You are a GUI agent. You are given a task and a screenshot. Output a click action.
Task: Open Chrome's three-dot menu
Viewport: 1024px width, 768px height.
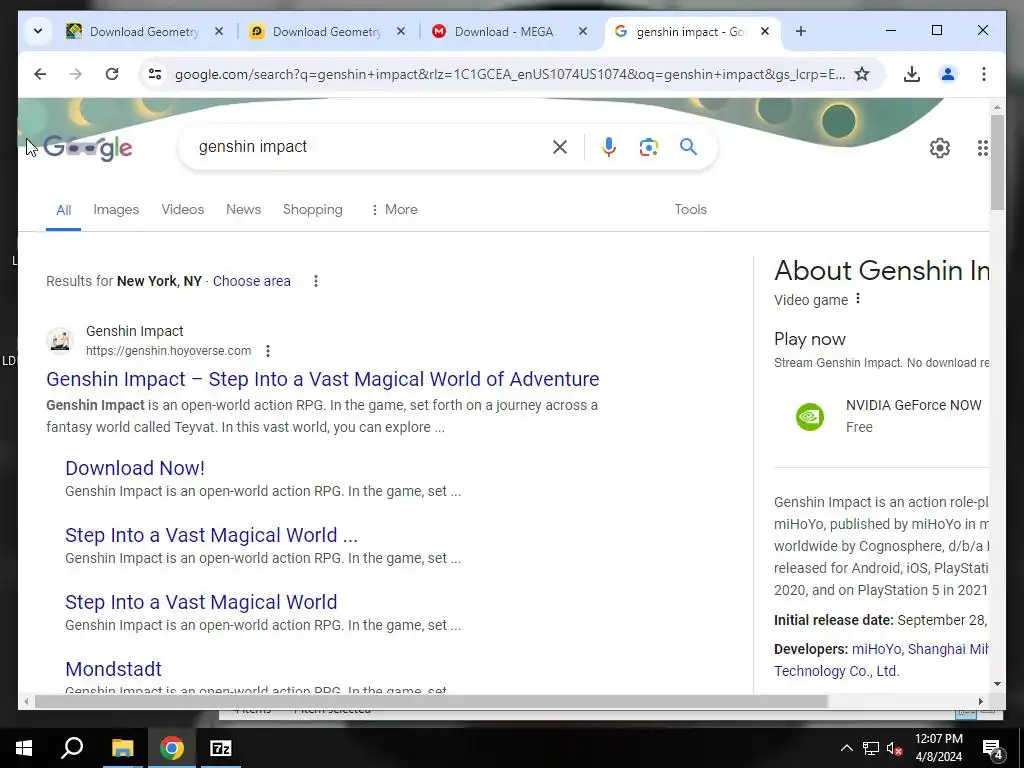[x=984, y=74]
